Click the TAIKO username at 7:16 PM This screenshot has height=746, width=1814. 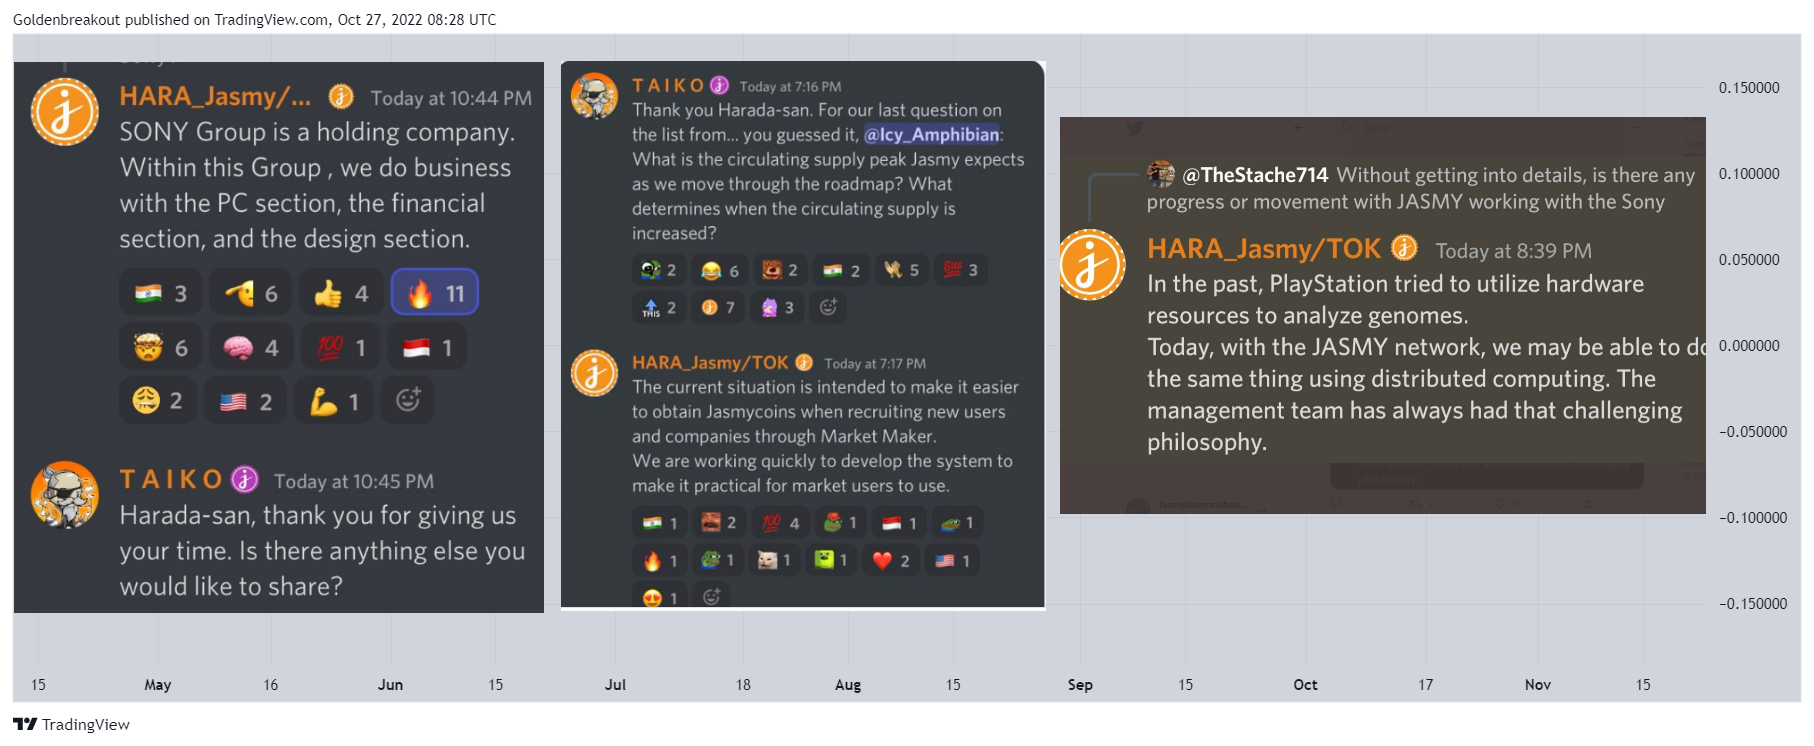click(x=668, y=86)
